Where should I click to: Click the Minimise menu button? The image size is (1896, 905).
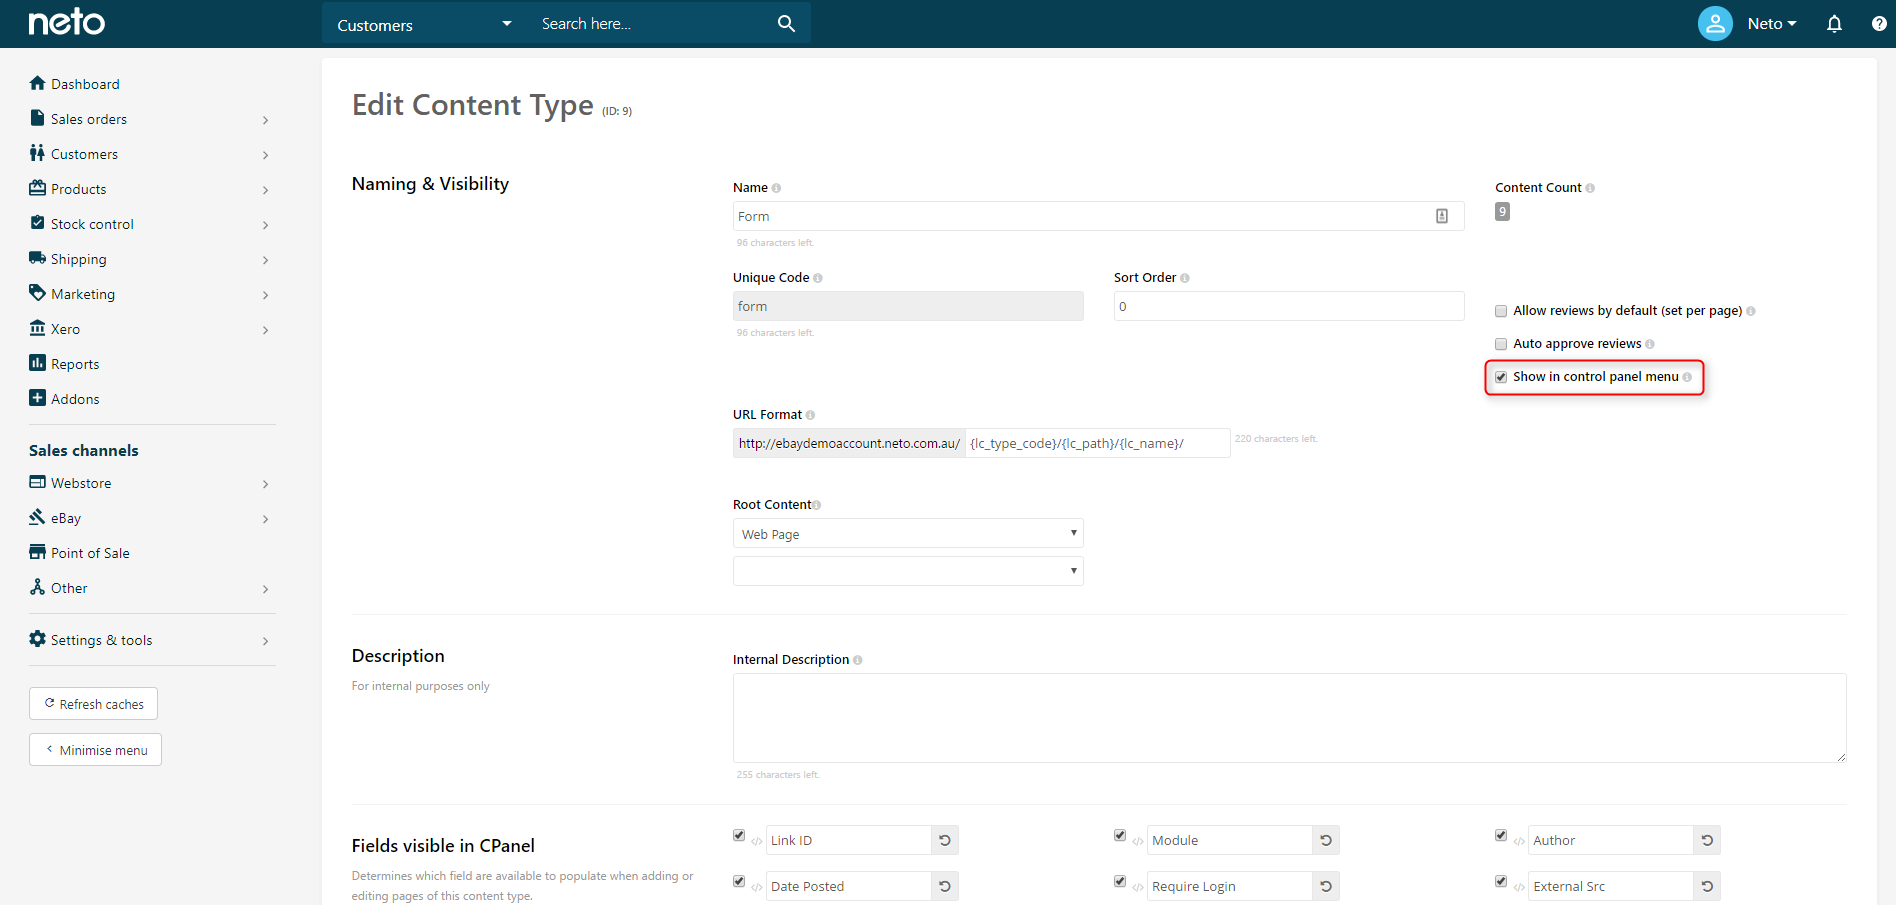tap(95, 750)
